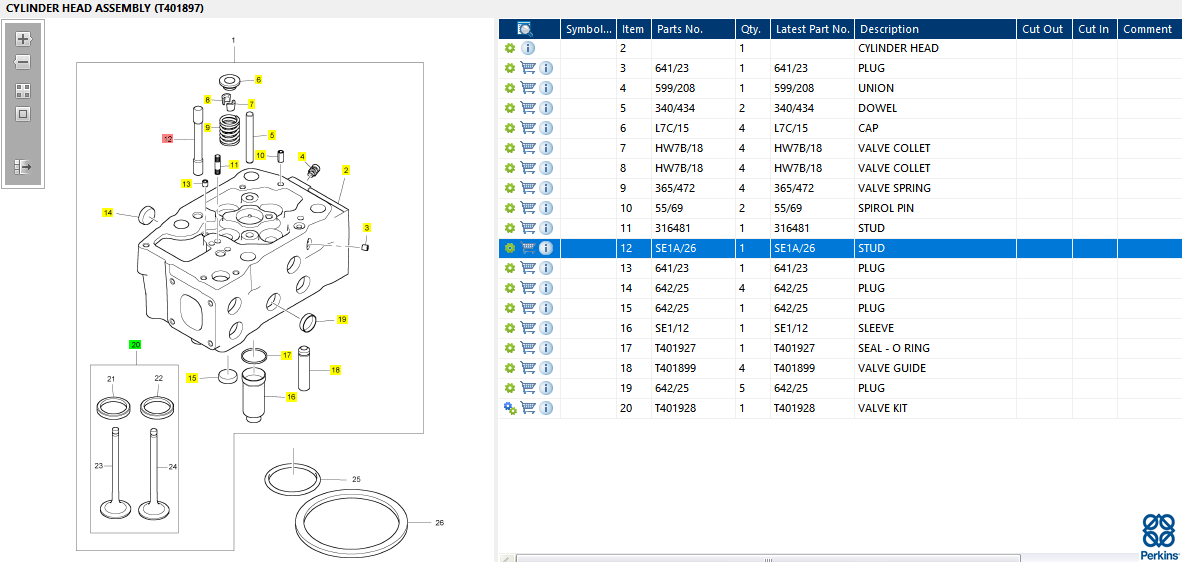1182x562 pixels.
Task: Add PLUG item 19 to cart
Action: tap(528, 388)
